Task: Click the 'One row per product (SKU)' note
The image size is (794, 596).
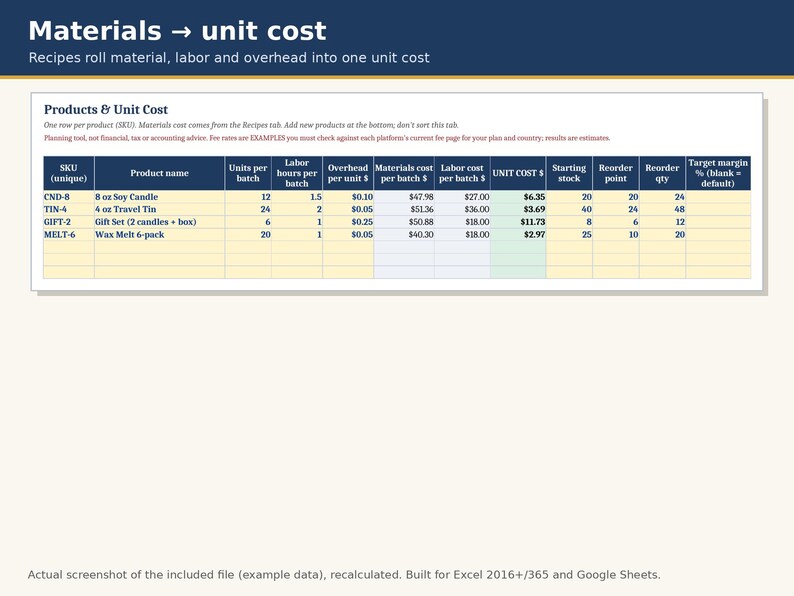Action: [x=251, y=125]
